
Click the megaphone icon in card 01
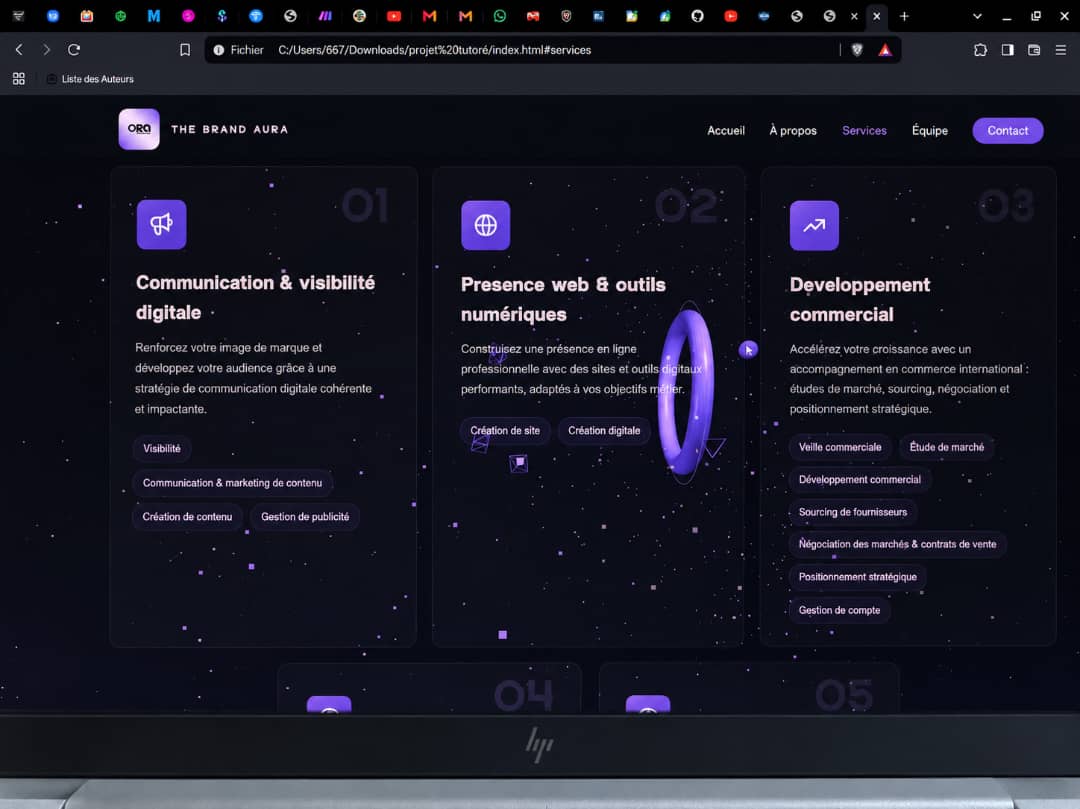(161, 224)
